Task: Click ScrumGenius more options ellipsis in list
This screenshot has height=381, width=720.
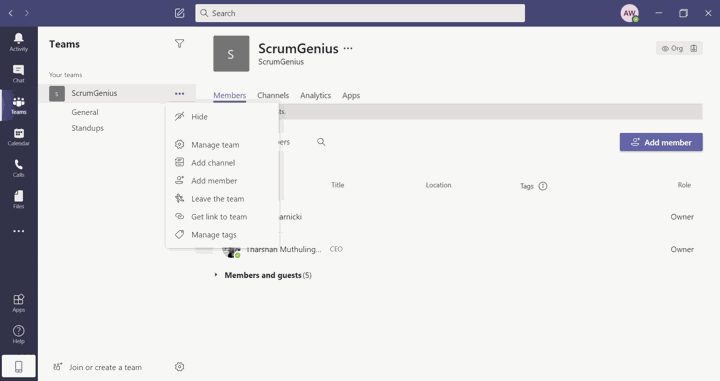Action: pyautogui.click(x=180, y=94)
